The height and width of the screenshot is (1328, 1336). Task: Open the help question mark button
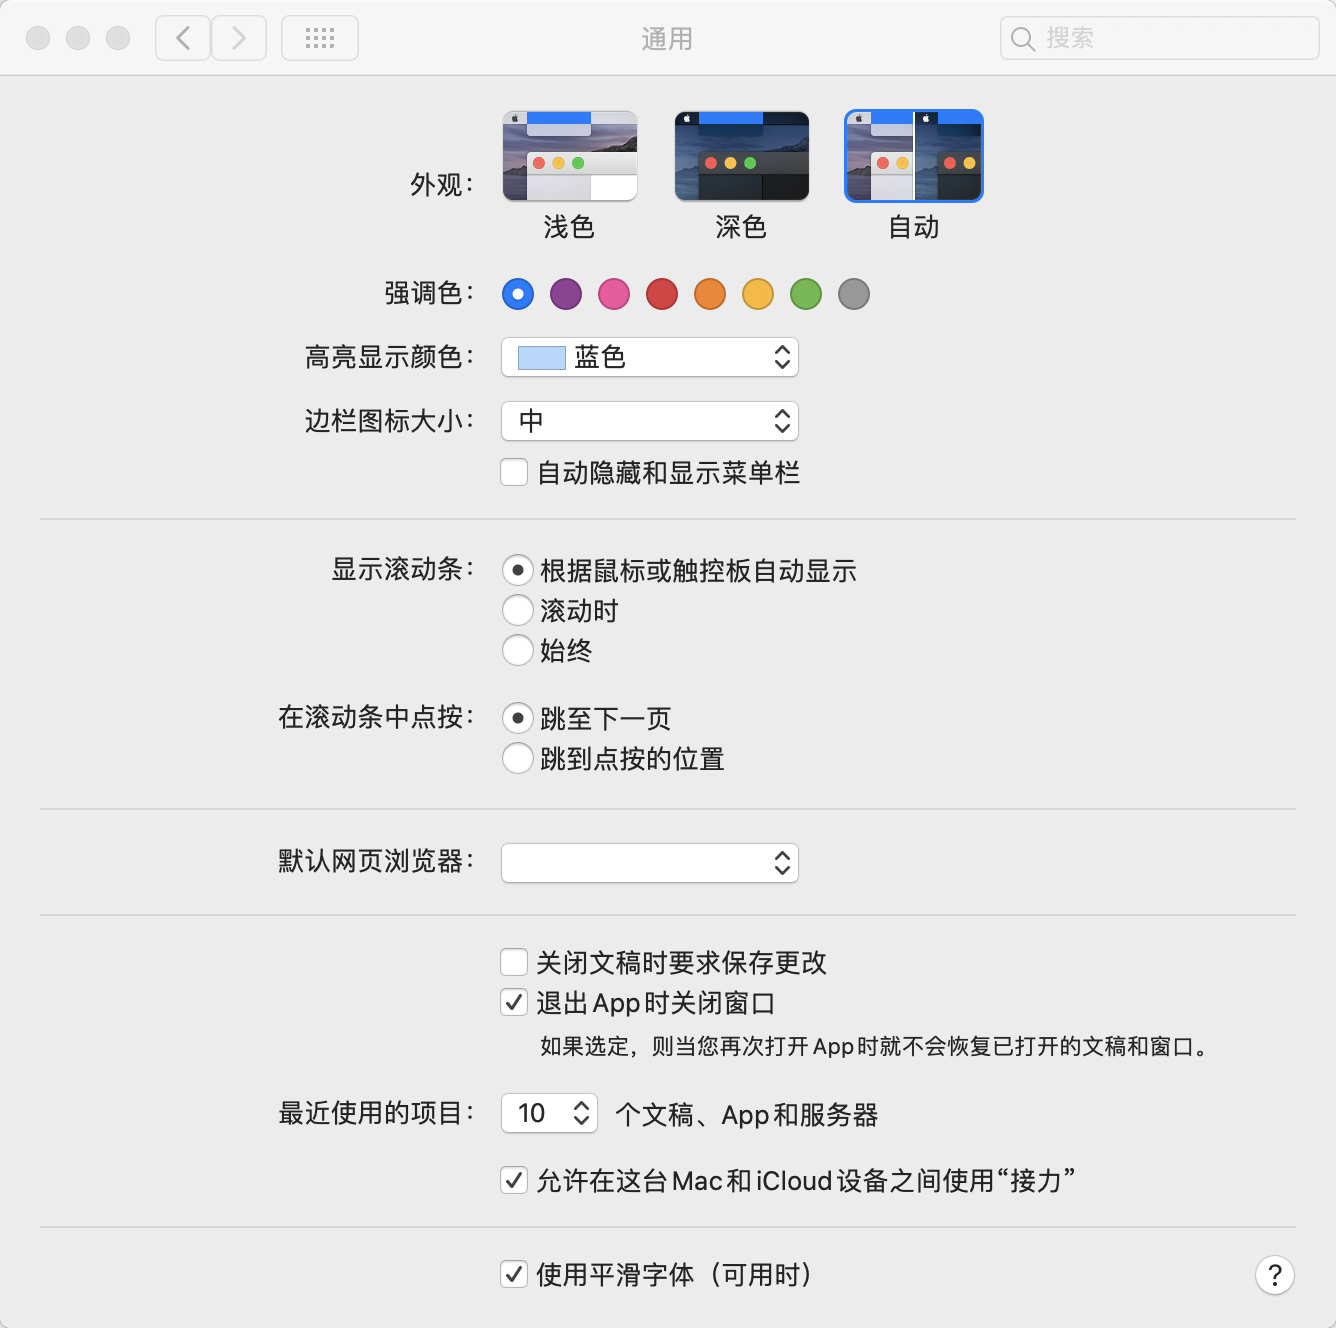point(1274,1275)
